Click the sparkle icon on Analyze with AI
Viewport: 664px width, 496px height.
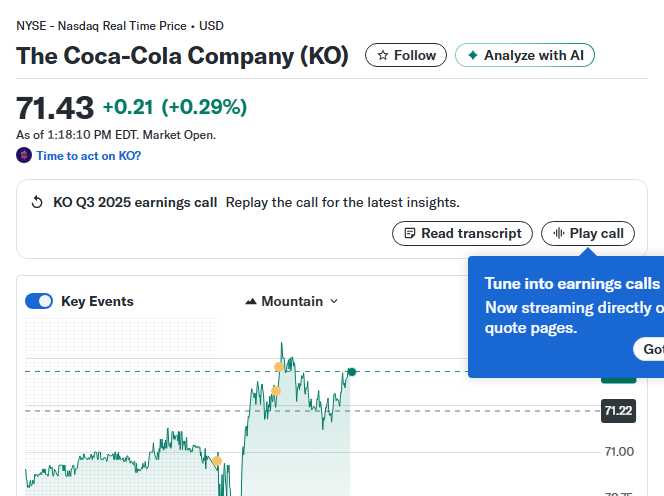tap(472, 56)
